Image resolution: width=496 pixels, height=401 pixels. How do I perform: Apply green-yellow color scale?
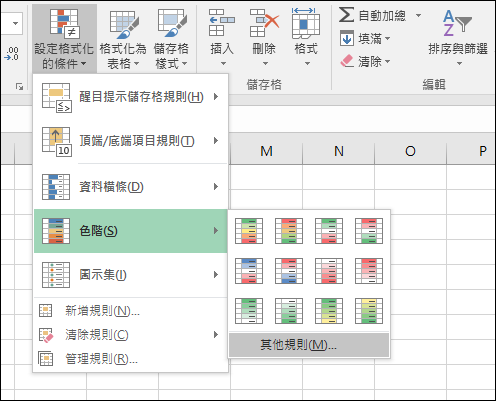click(329, 311)
